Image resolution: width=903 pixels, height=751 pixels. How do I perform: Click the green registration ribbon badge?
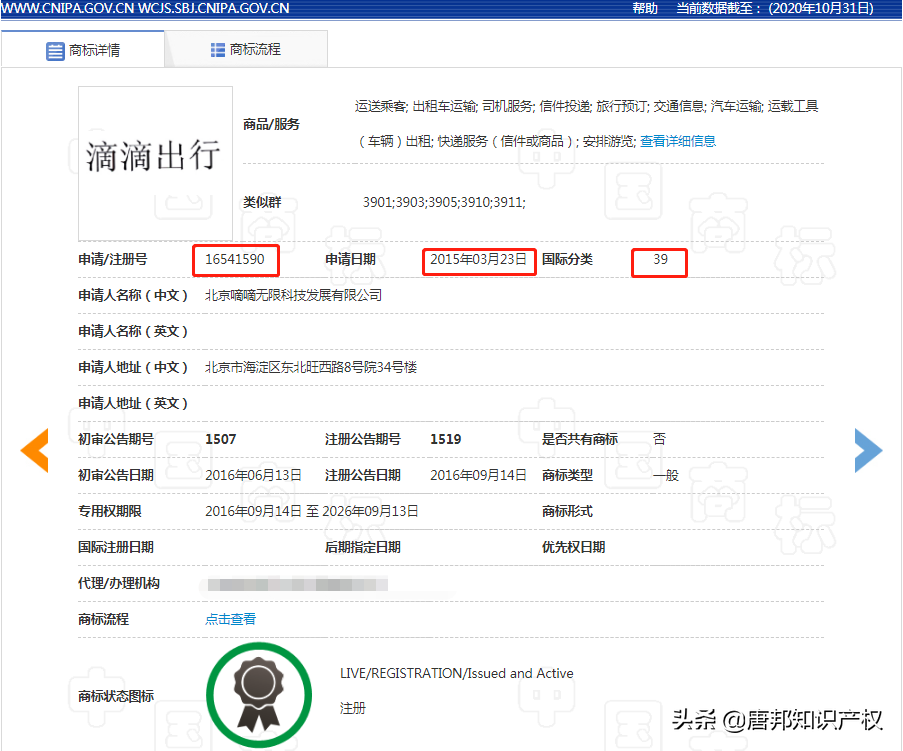point(258,694)
